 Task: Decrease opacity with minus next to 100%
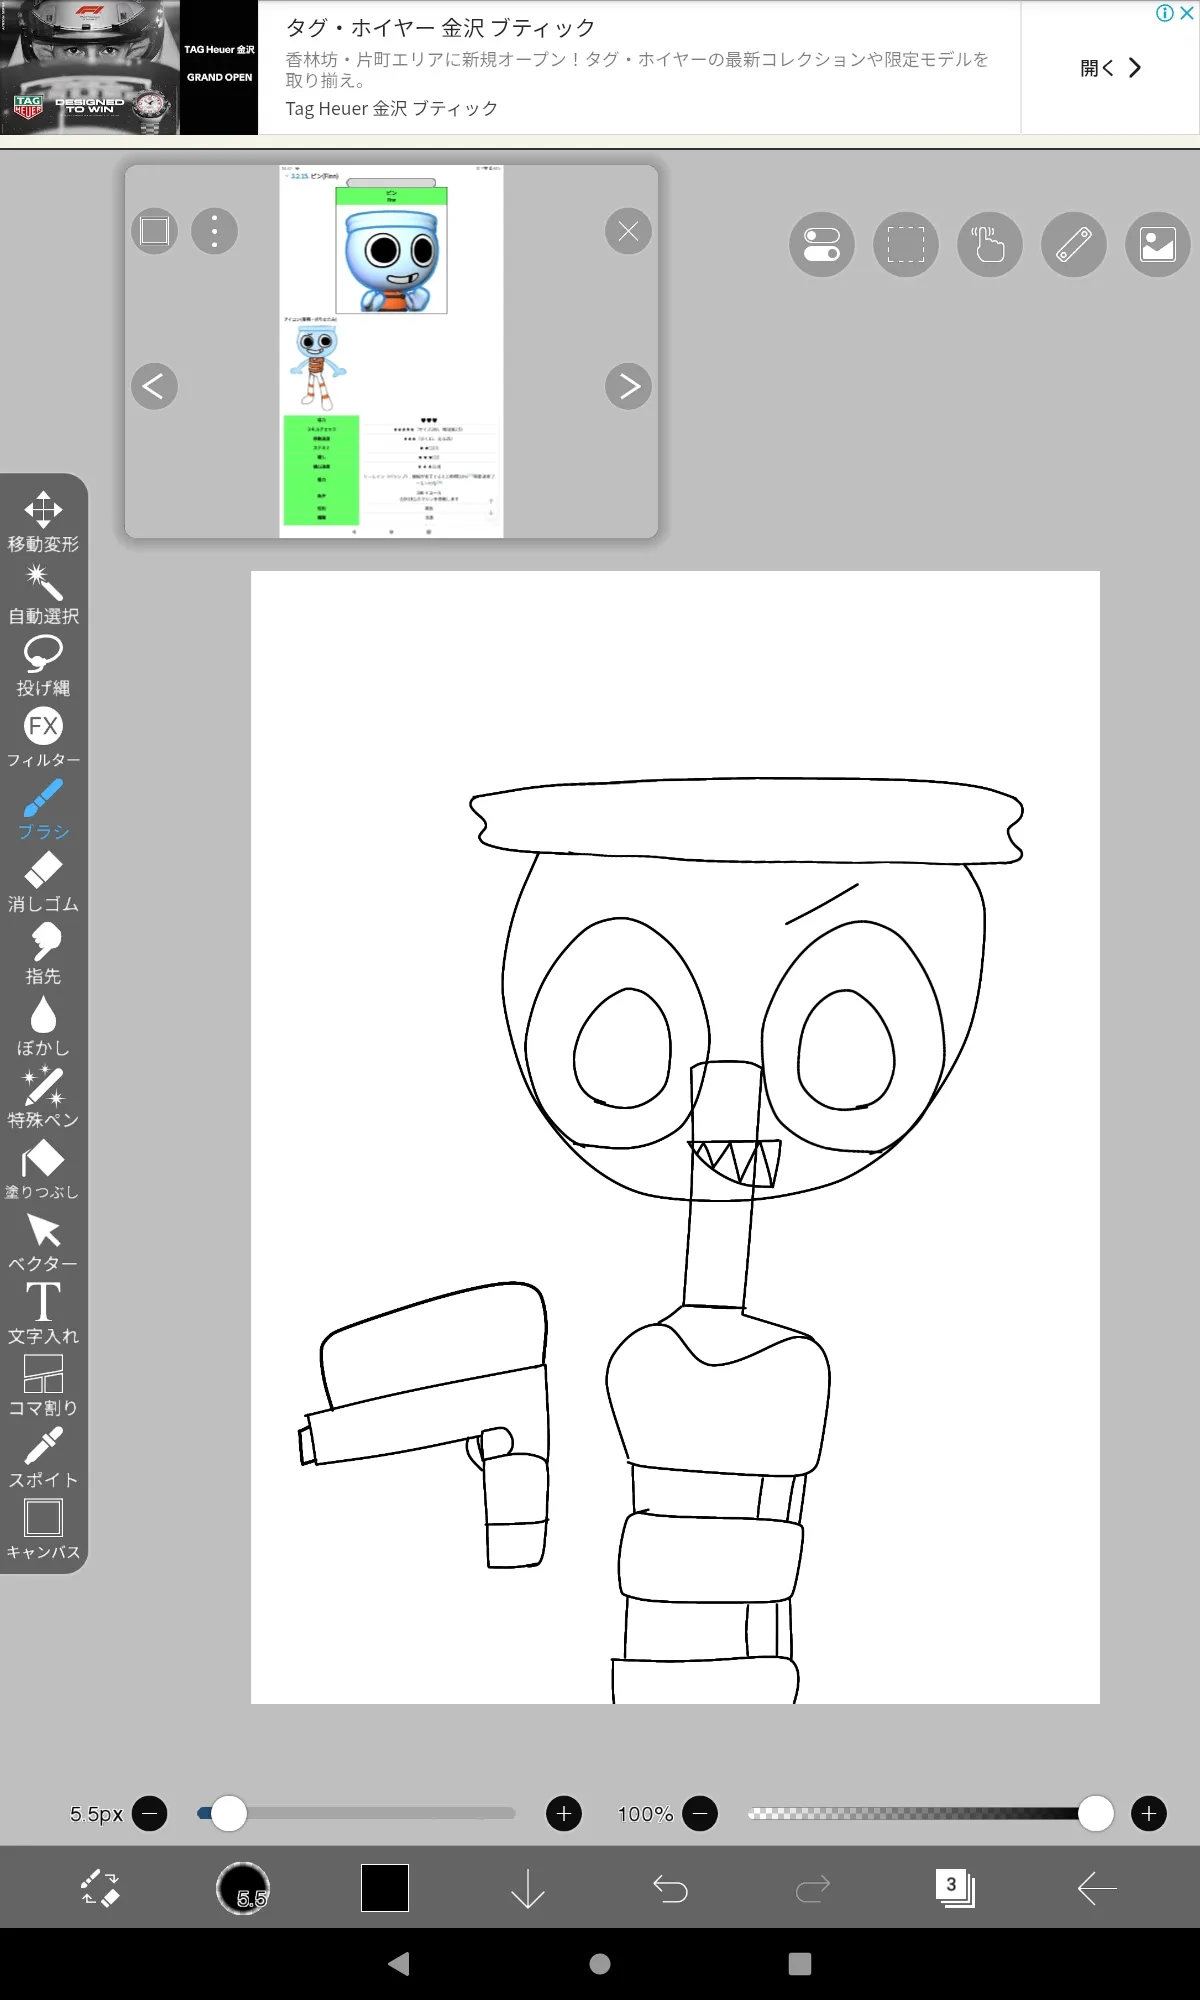(700, 1813)
